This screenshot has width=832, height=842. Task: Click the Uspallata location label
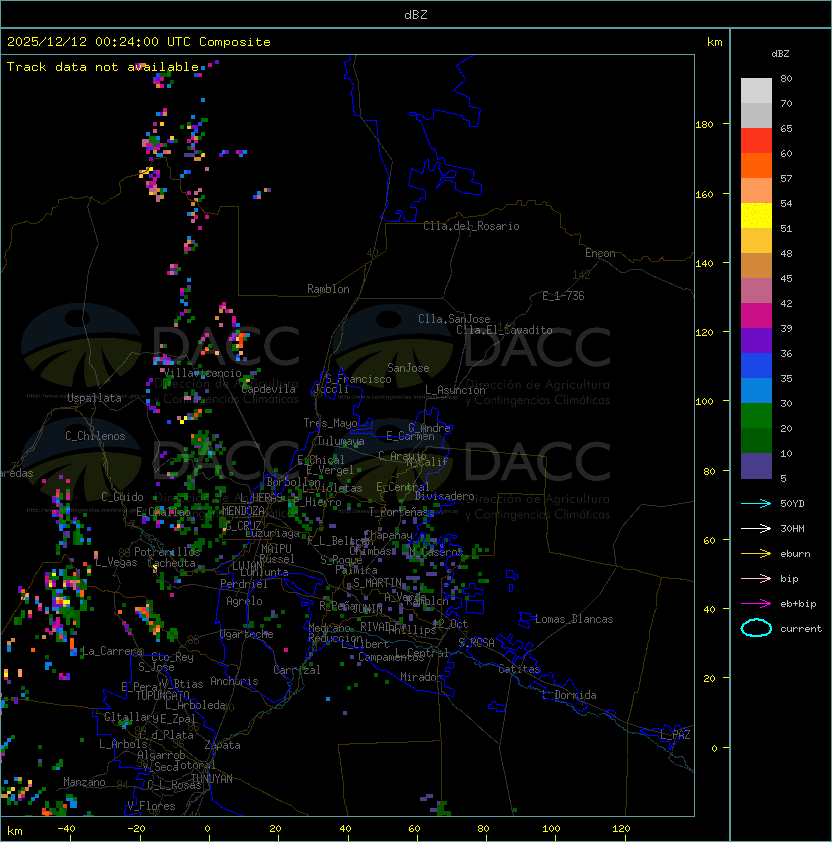pyautogui.click(x=94, y=398)
